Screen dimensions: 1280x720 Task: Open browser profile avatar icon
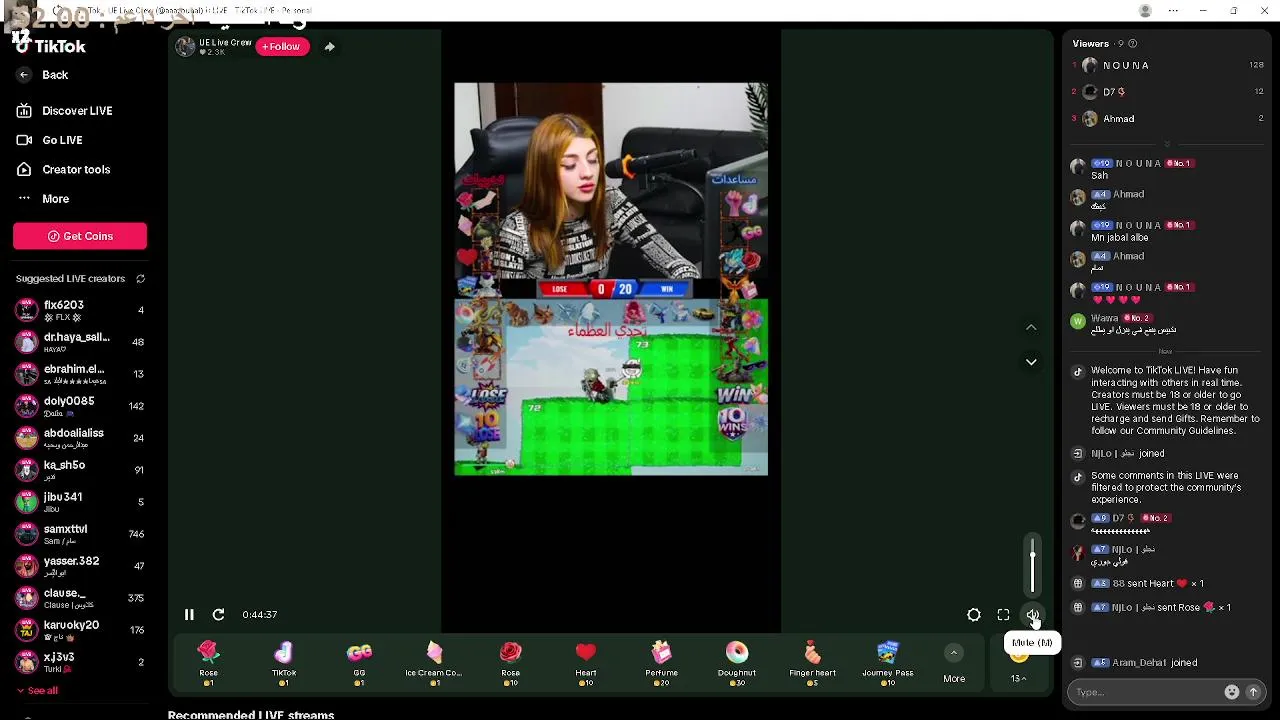[1145, 10]
